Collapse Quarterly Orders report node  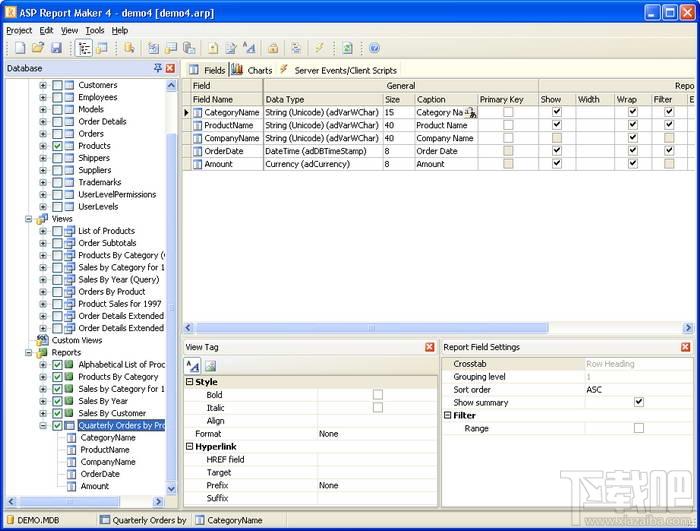(x=43, y=426)
